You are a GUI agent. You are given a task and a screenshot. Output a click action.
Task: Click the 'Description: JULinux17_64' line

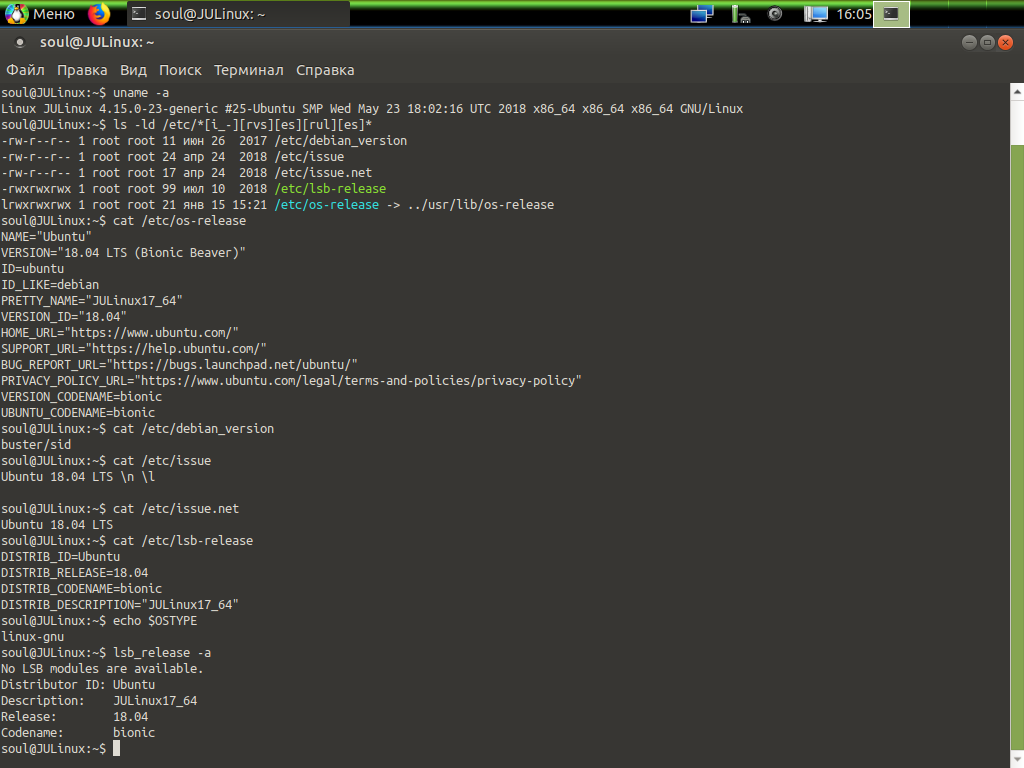point(99,701)
